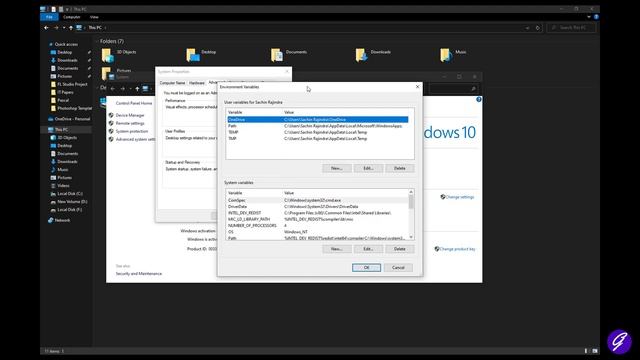This screenshot has height=360, width=640.
Task: Open address bar history dropdown
Action: pos(527,28)
